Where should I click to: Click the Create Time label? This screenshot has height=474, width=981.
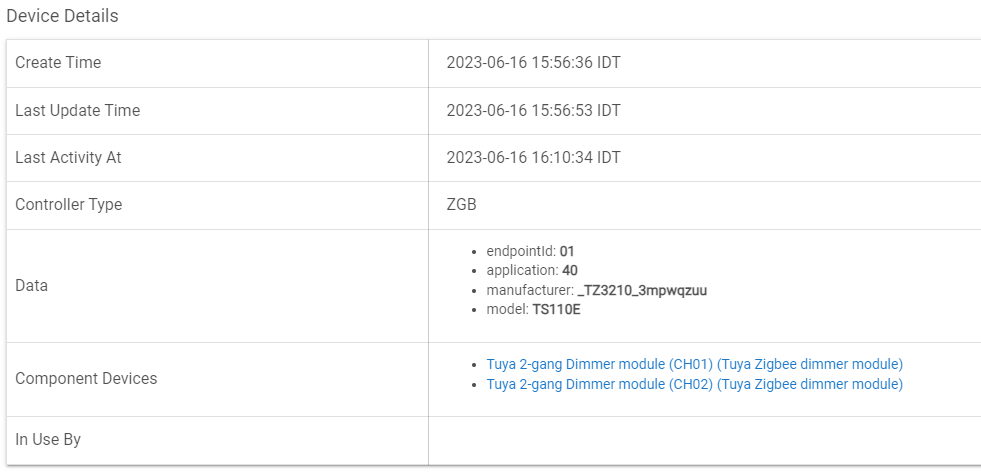click(x=58, y=62)
